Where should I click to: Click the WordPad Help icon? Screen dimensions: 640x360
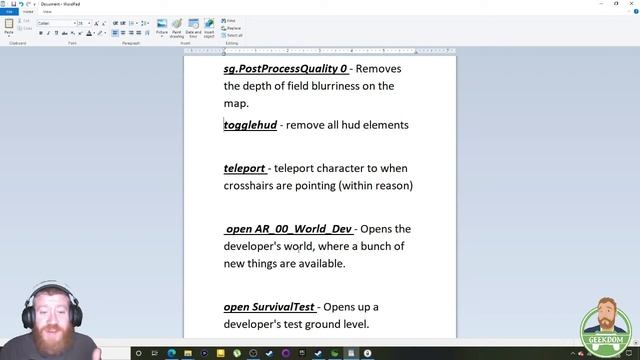point(636,11)
